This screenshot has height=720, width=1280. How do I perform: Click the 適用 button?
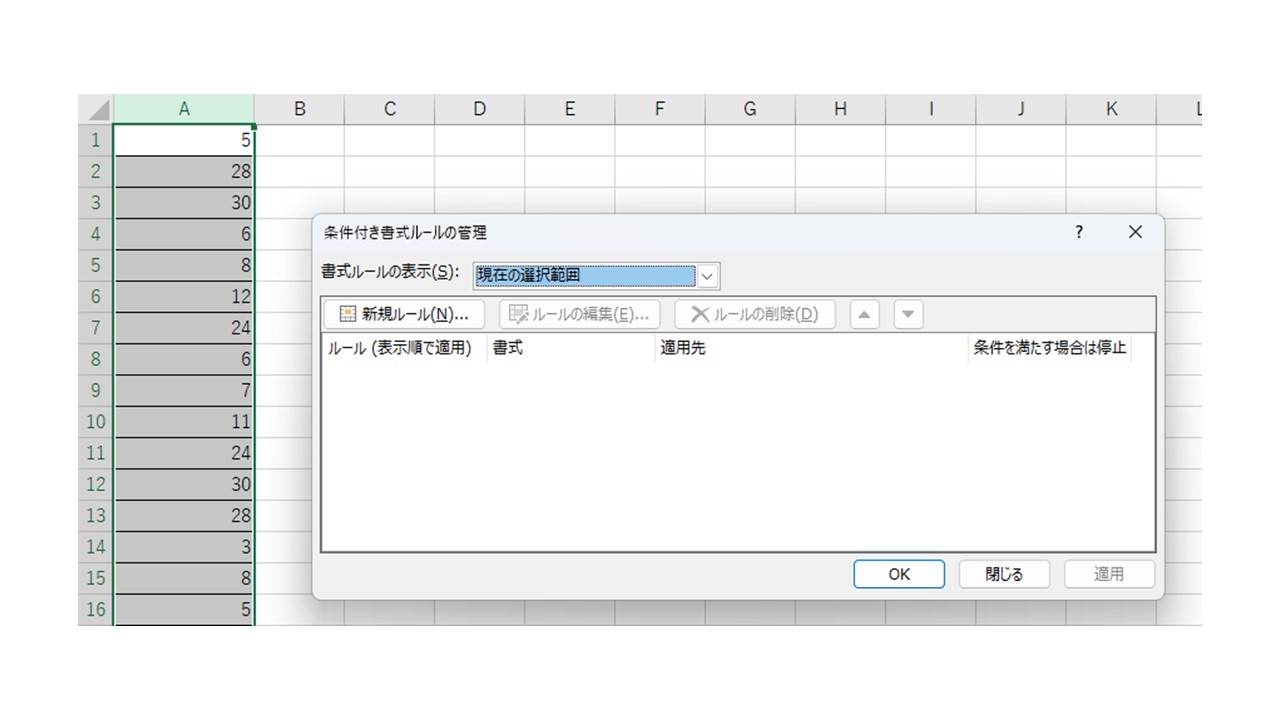[1109, 574]
